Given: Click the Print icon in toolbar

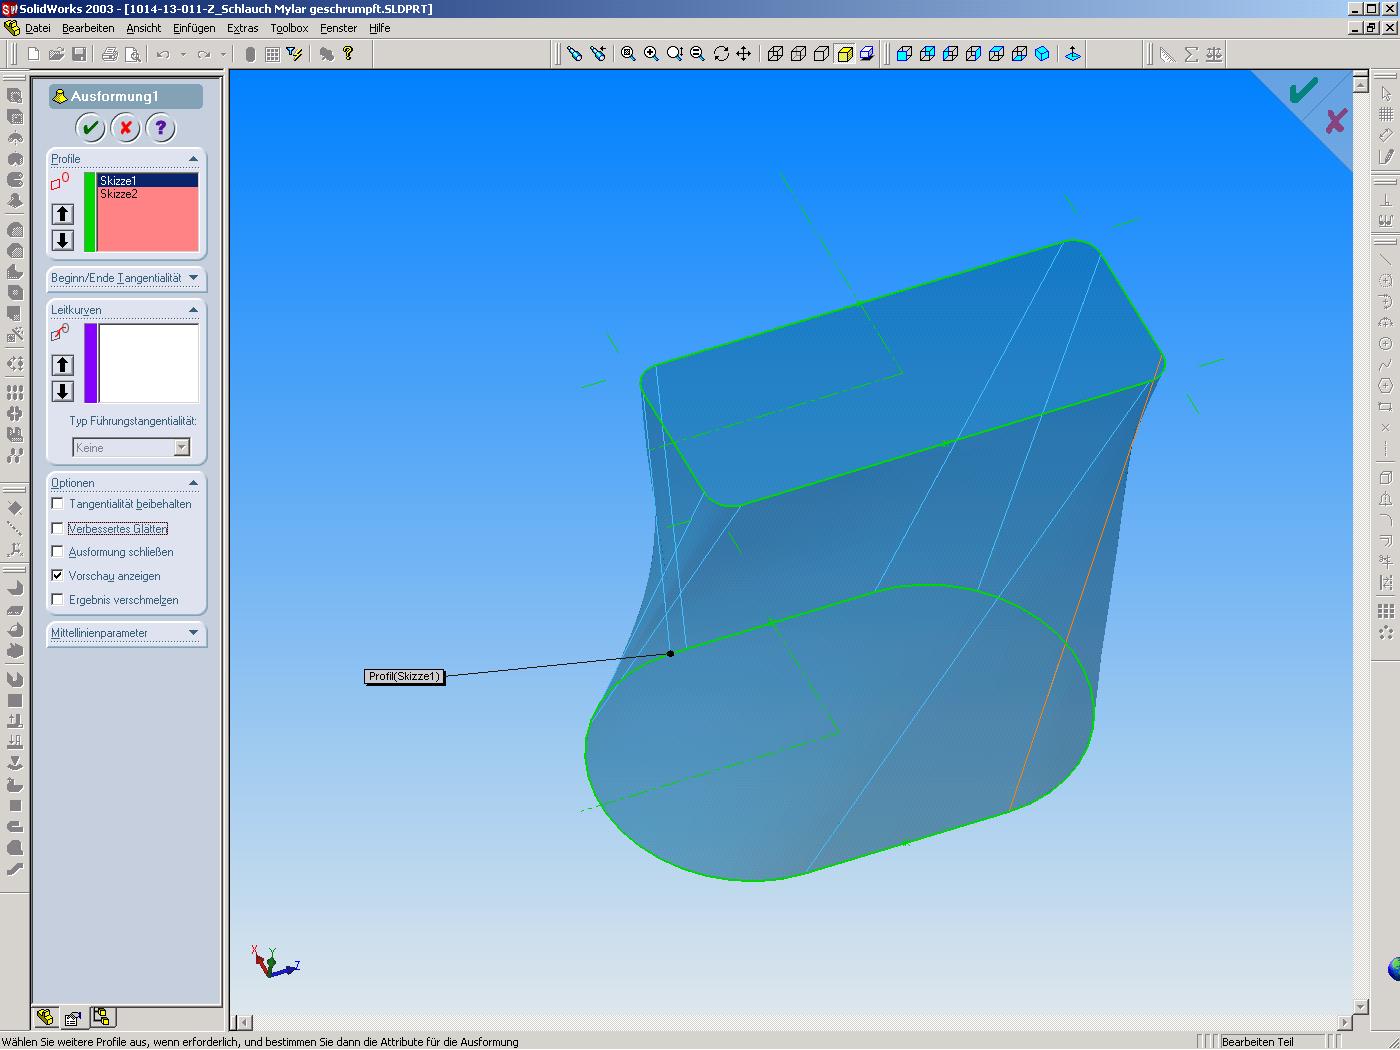Looking at the screenshot, I should coord(109,54).
